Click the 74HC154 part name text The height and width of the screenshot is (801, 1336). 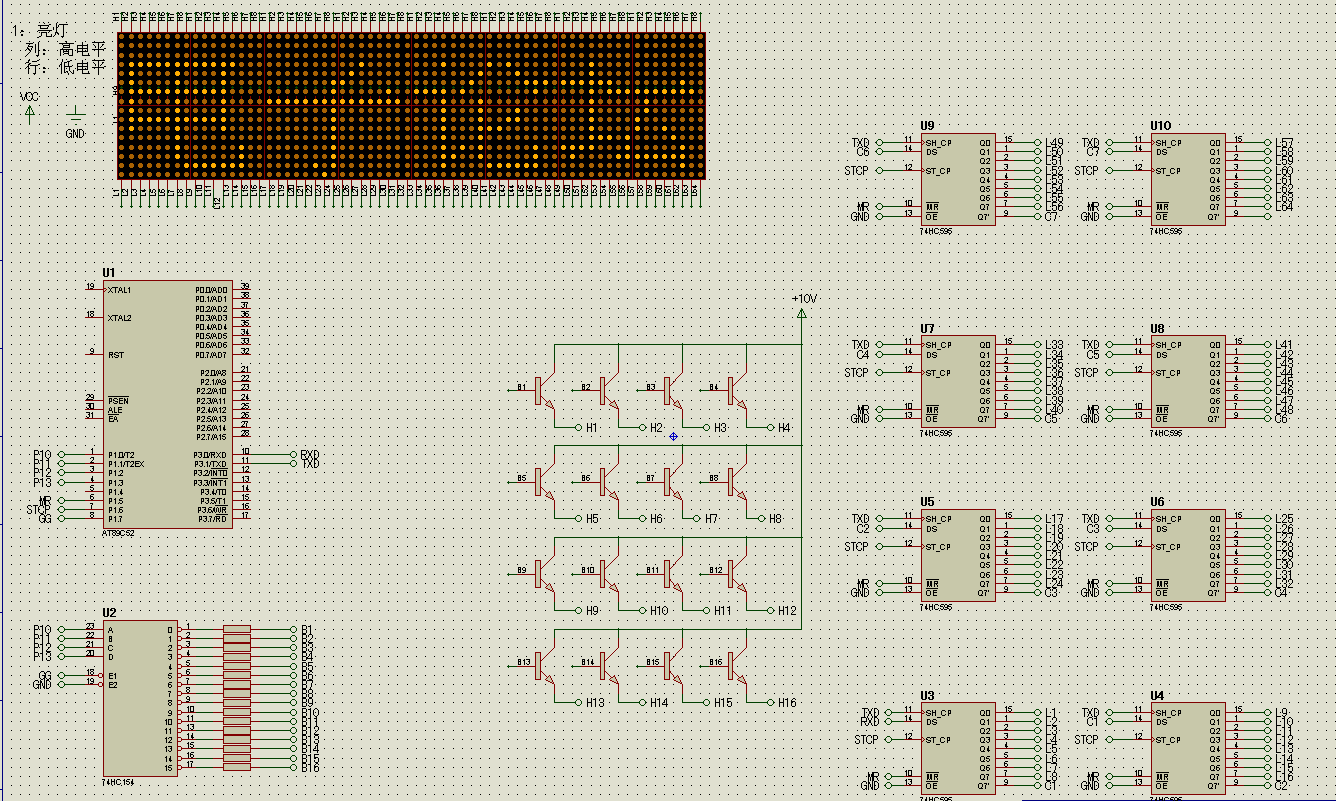118,783
